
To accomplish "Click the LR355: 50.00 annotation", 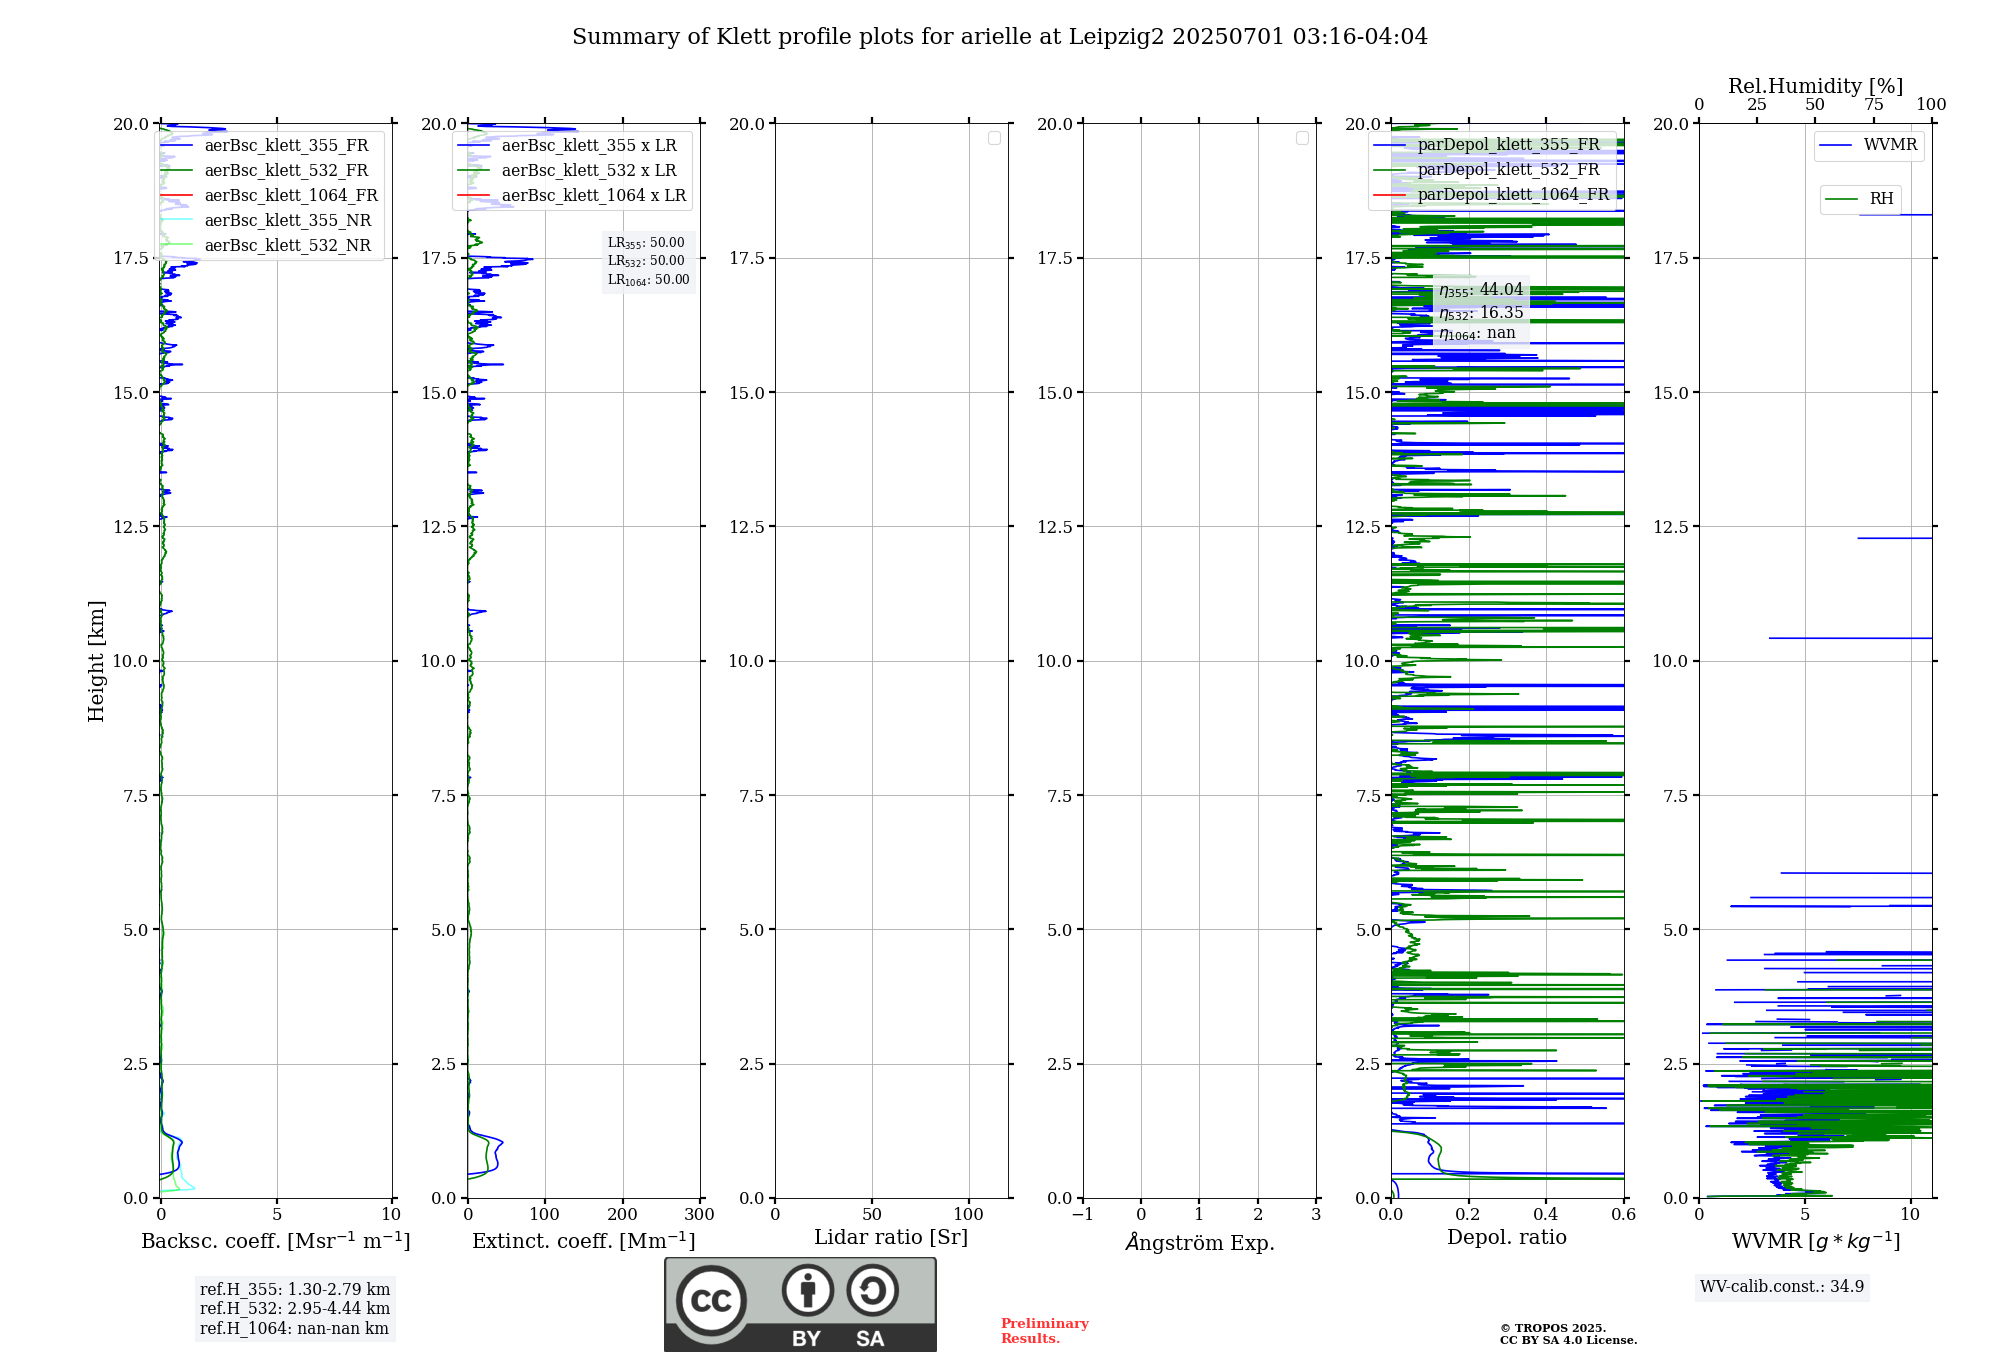I will click(646, 243).
